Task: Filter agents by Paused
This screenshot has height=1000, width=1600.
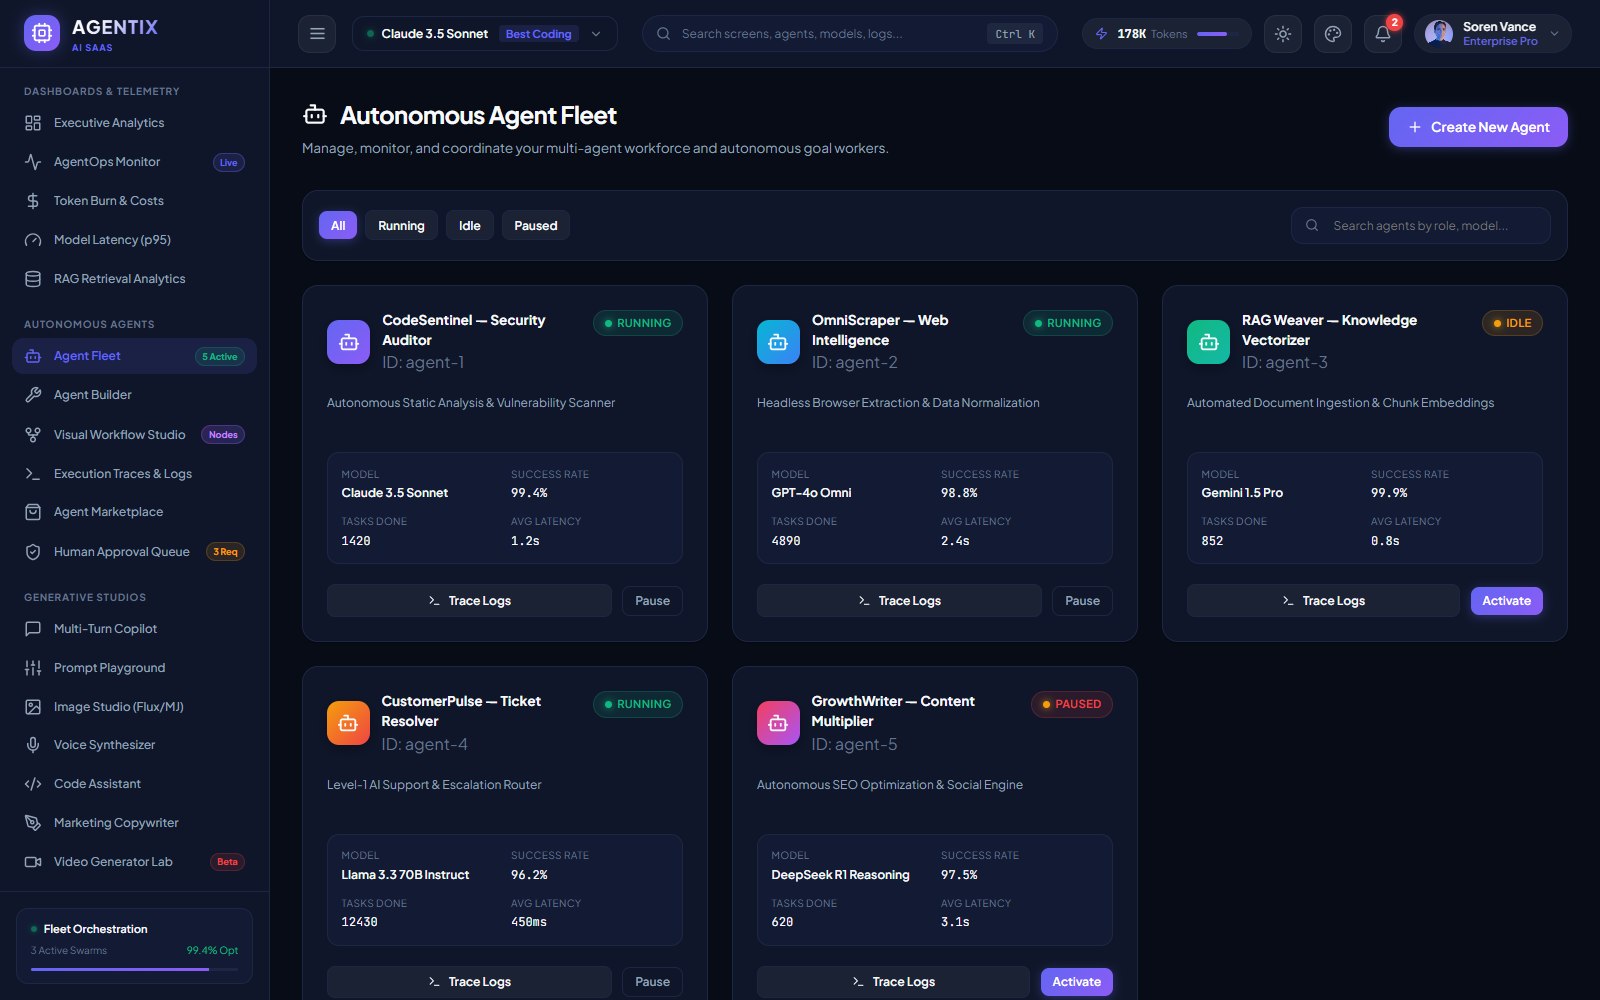Action: (x=536, y=226)
